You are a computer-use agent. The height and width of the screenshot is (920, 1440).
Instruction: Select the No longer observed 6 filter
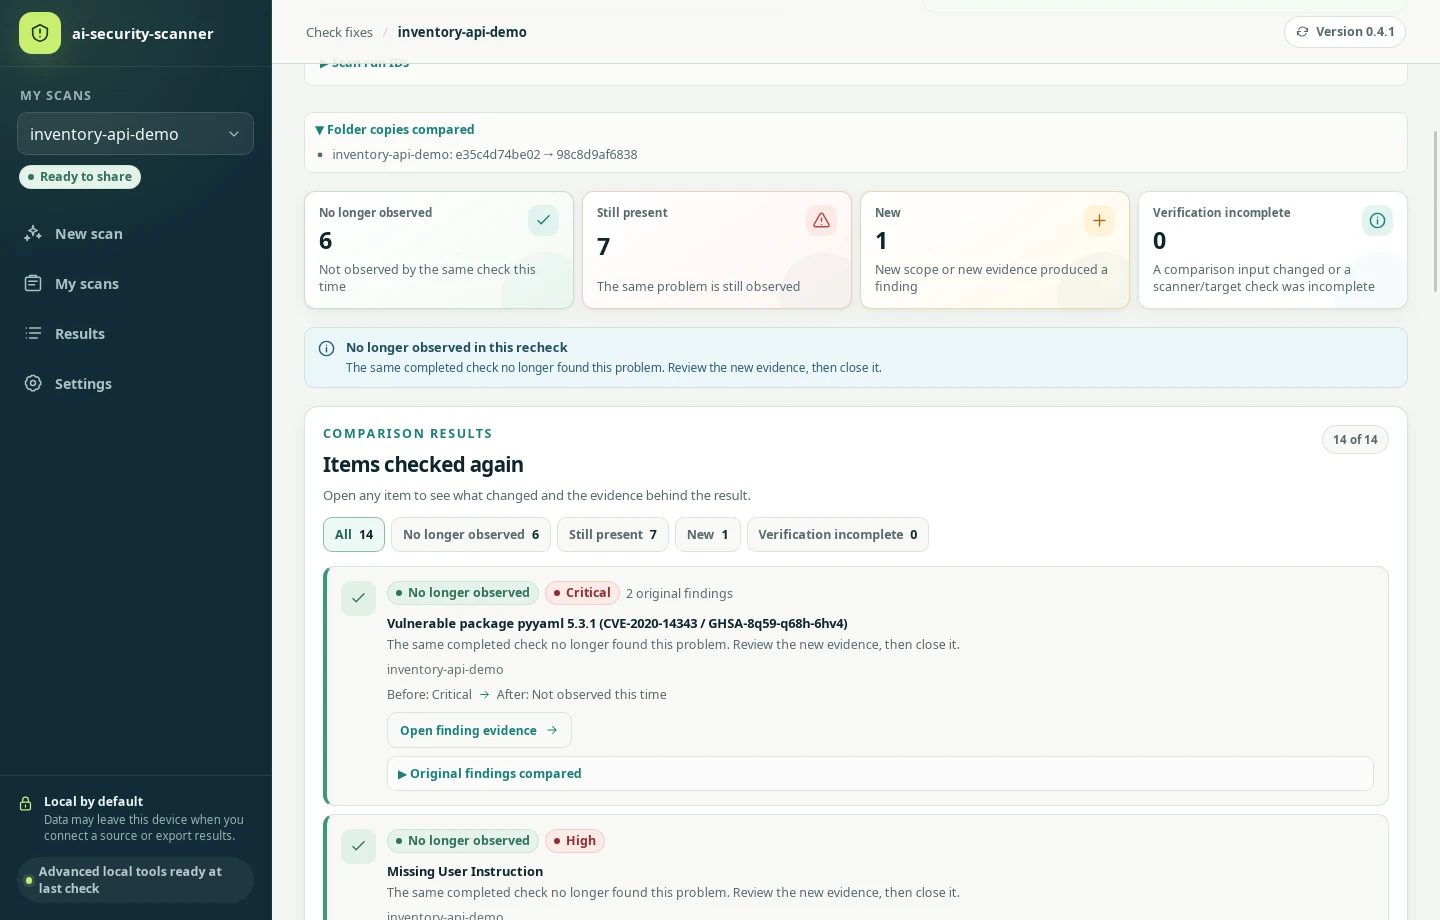click(471, 534)
